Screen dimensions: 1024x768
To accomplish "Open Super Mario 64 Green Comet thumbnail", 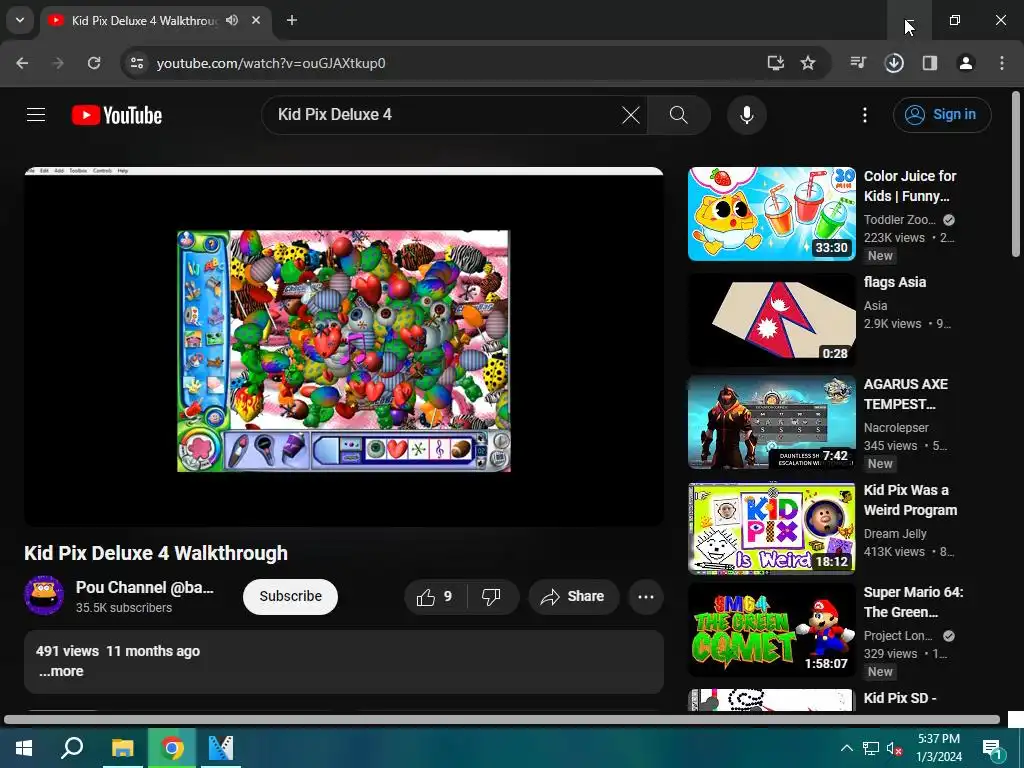I will 772,630.
